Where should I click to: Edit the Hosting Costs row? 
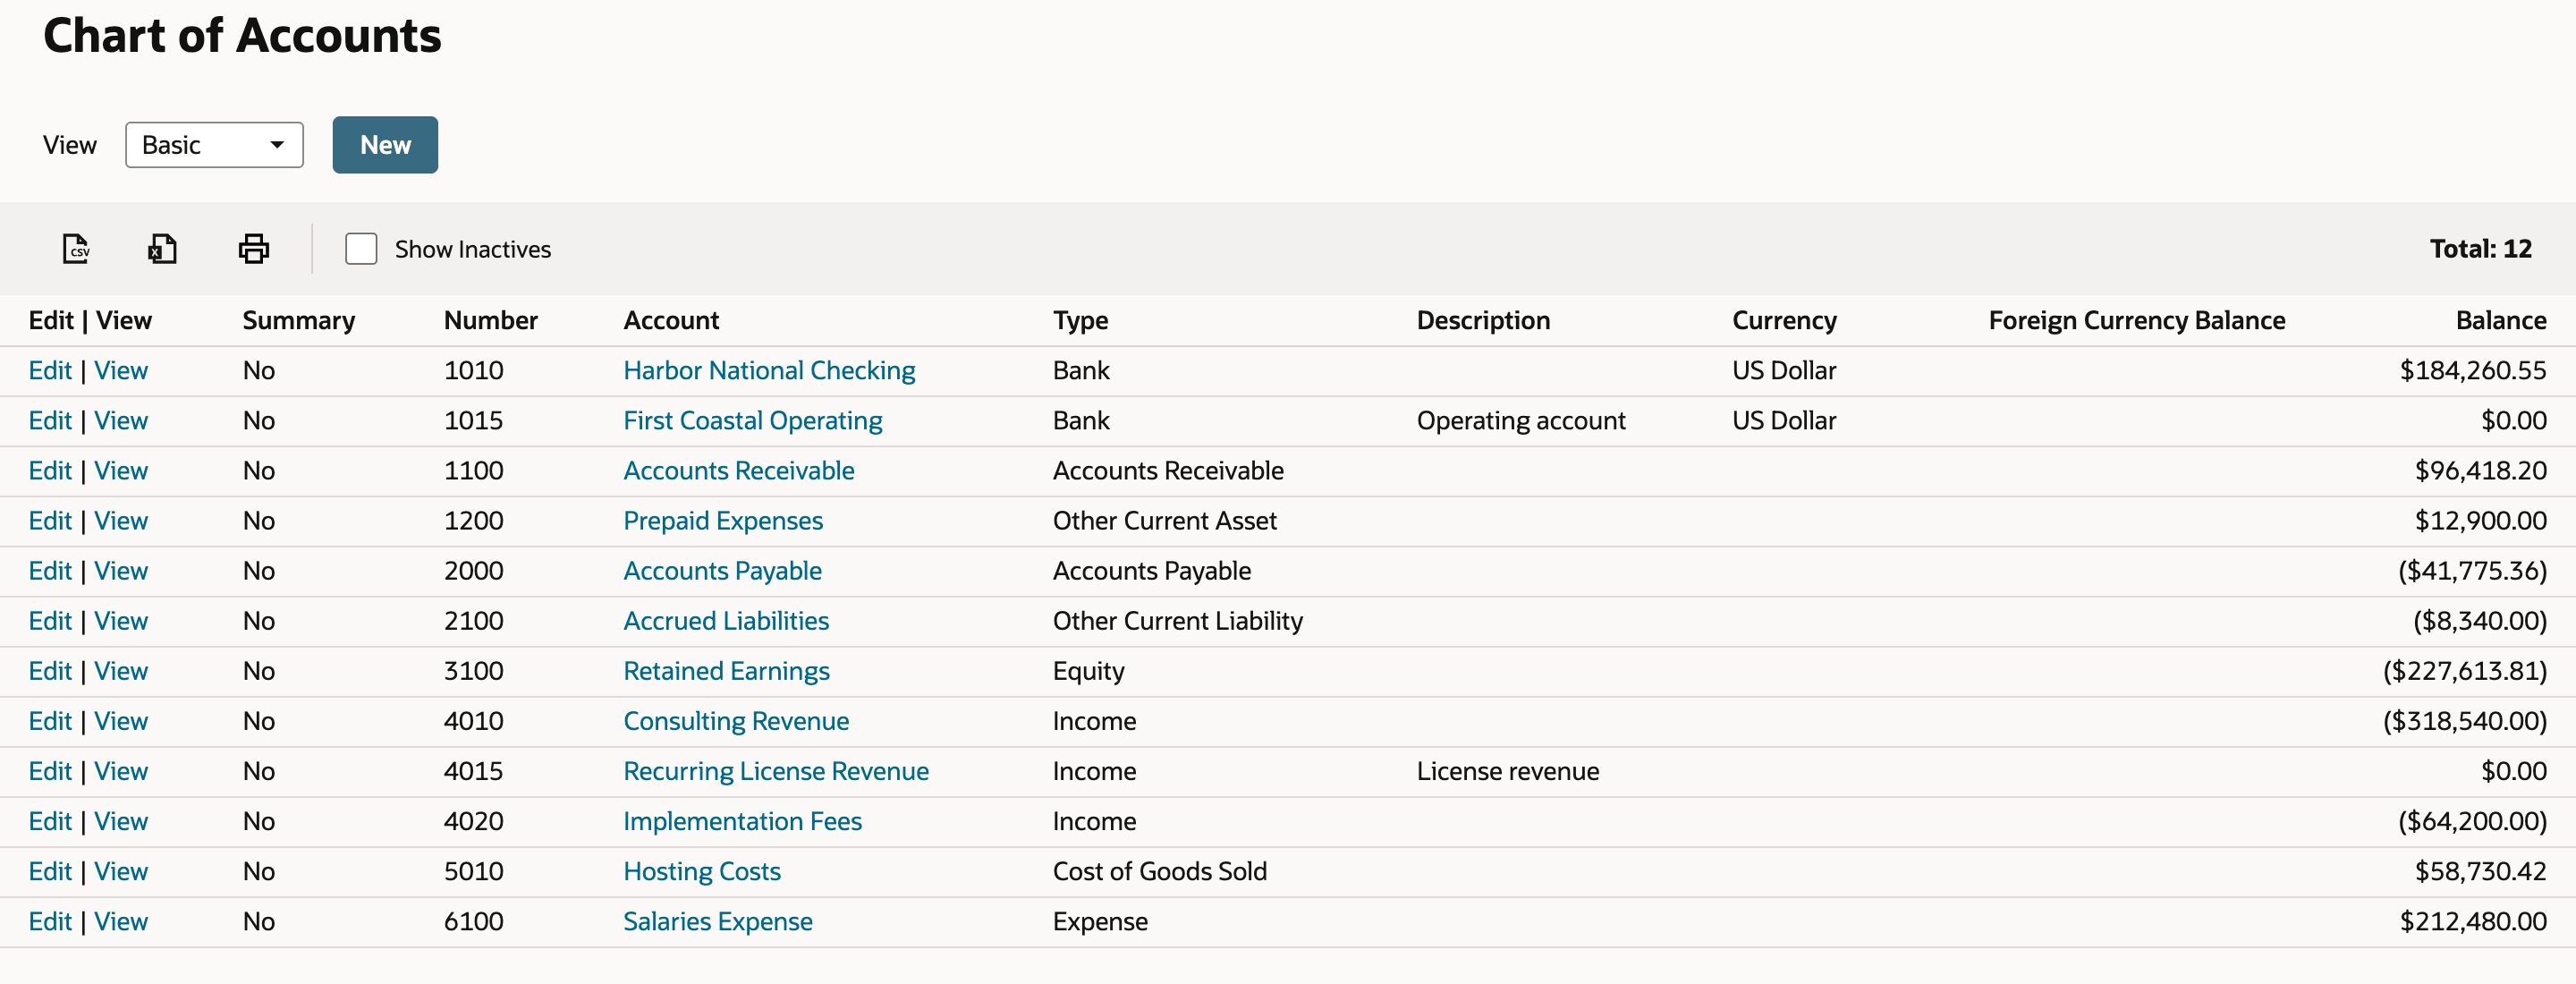[50, 871]
